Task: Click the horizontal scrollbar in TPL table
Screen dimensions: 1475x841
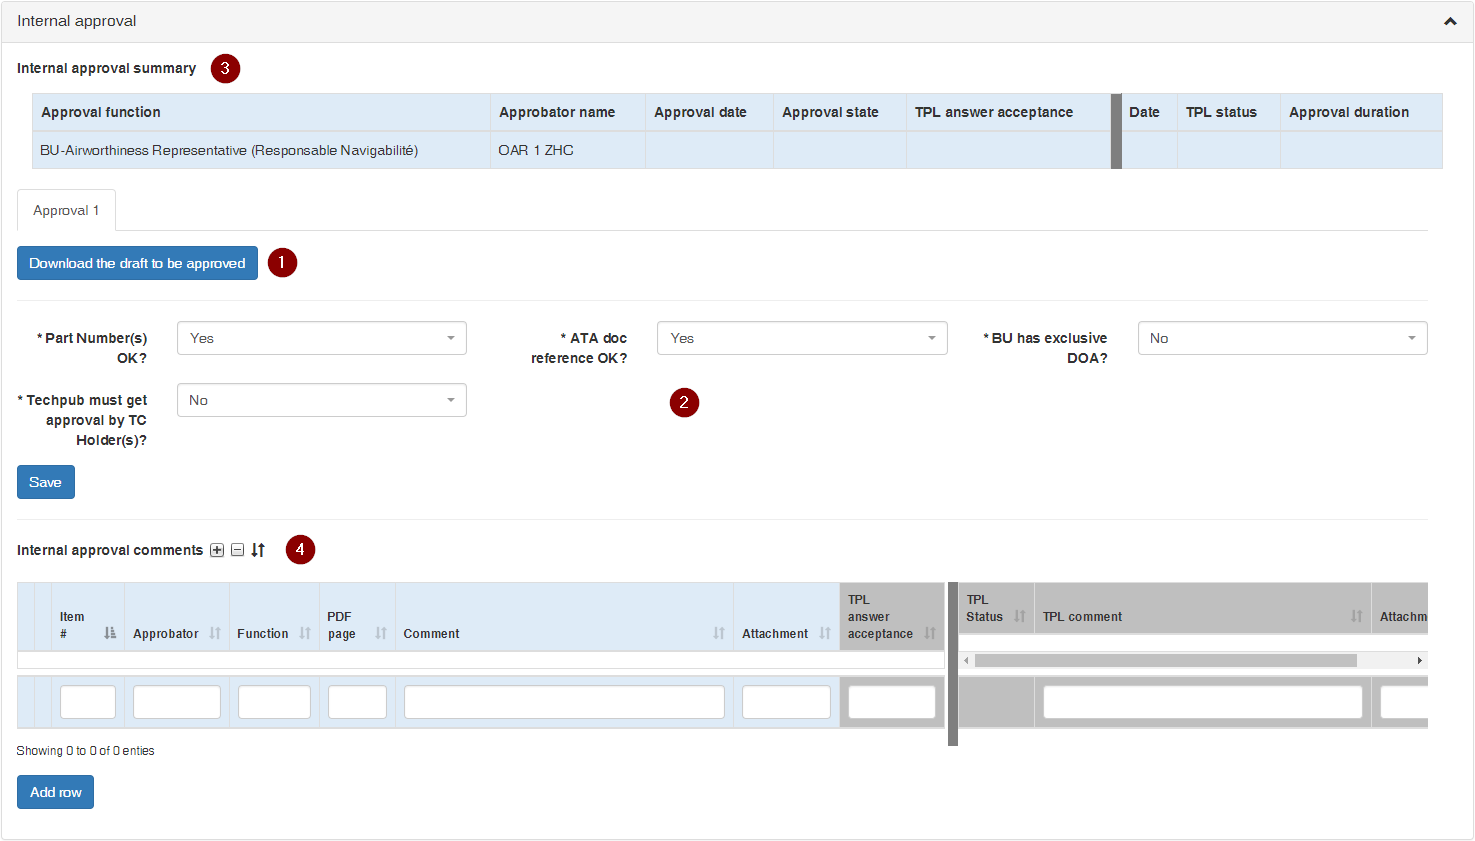Action: pyautogui.click(x=1165, y=660)
